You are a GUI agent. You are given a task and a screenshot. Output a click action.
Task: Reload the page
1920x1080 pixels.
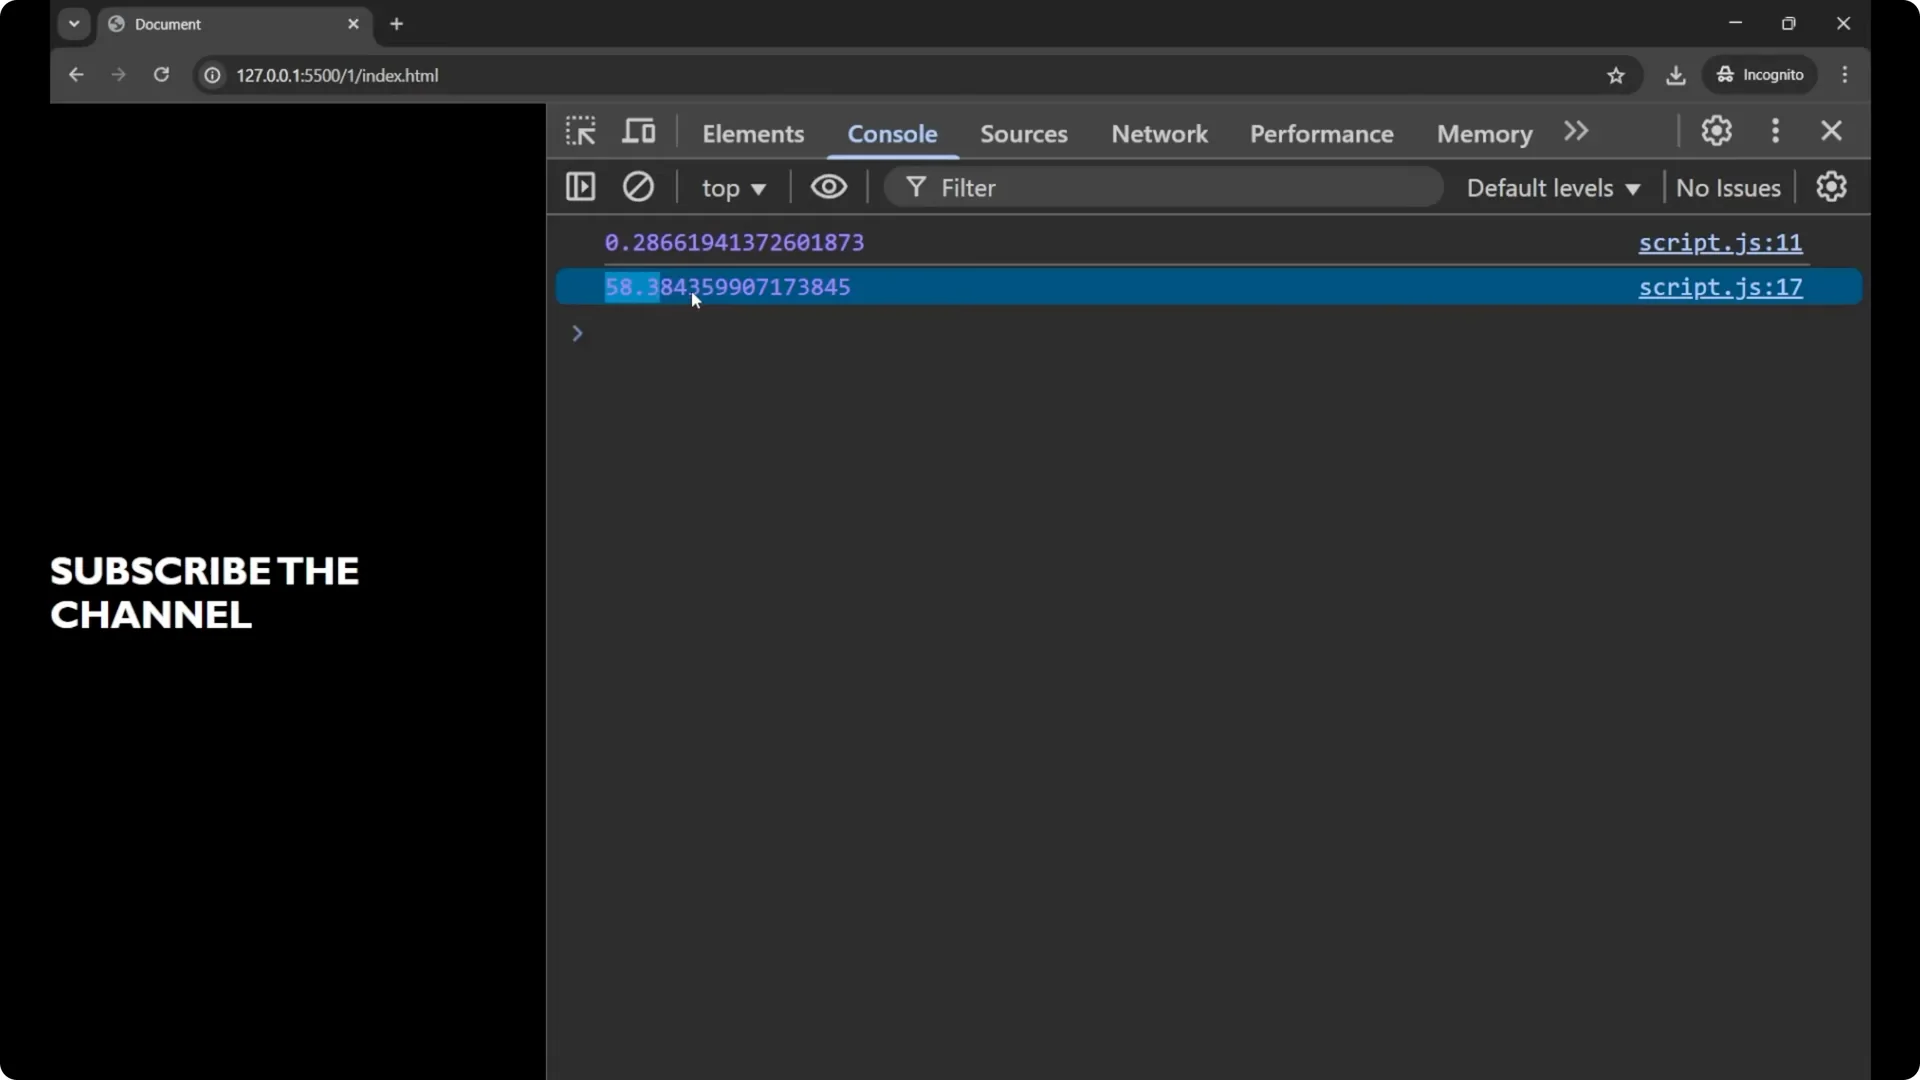pos(161,75)
